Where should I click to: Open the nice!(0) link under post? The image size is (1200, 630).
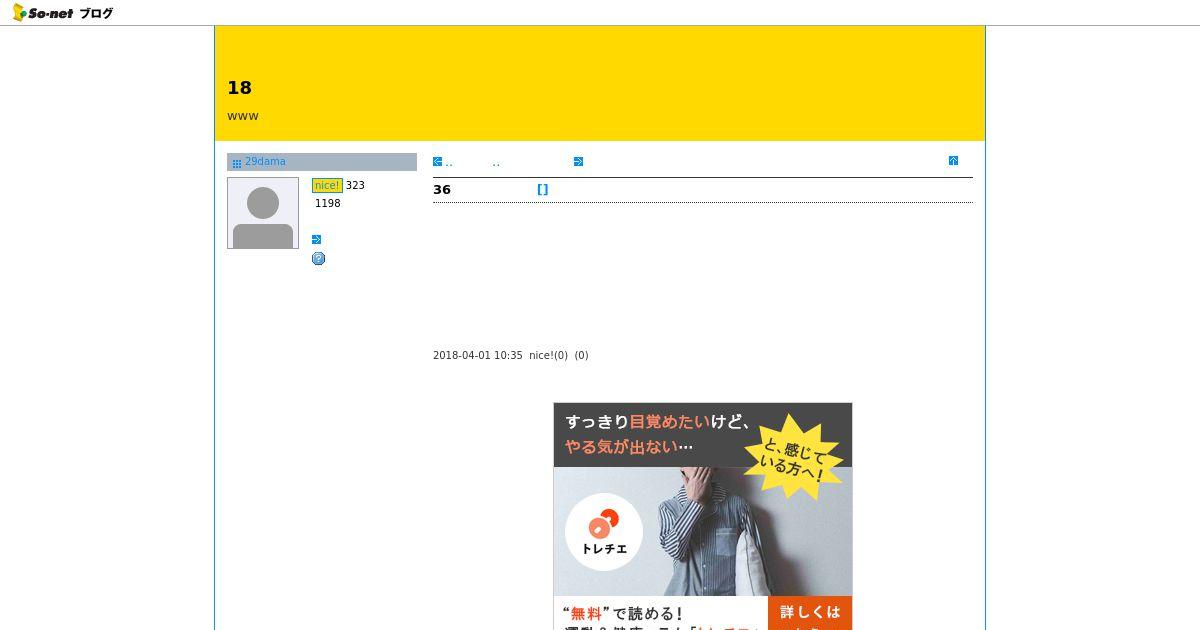[x=548, y=355]
